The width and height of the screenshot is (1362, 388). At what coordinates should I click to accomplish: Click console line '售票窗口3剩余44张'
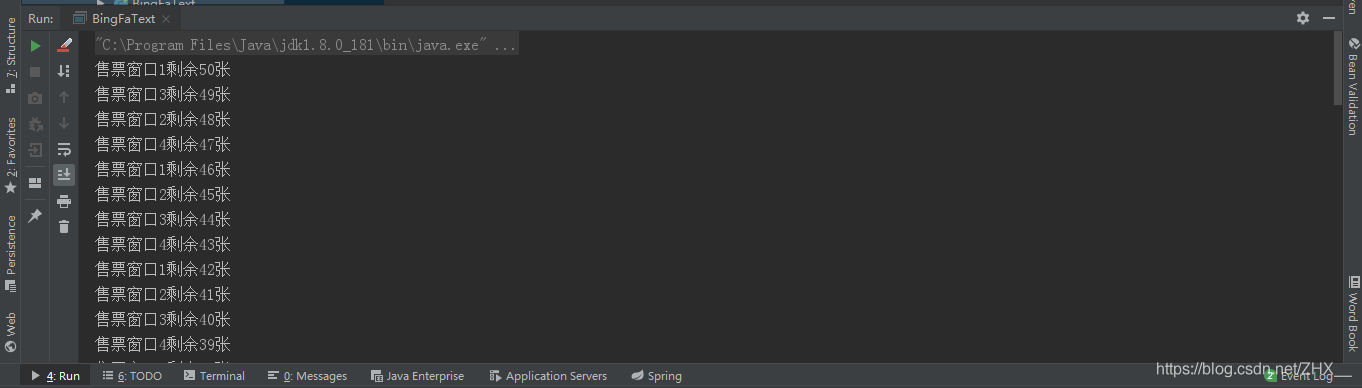(163, 220)
